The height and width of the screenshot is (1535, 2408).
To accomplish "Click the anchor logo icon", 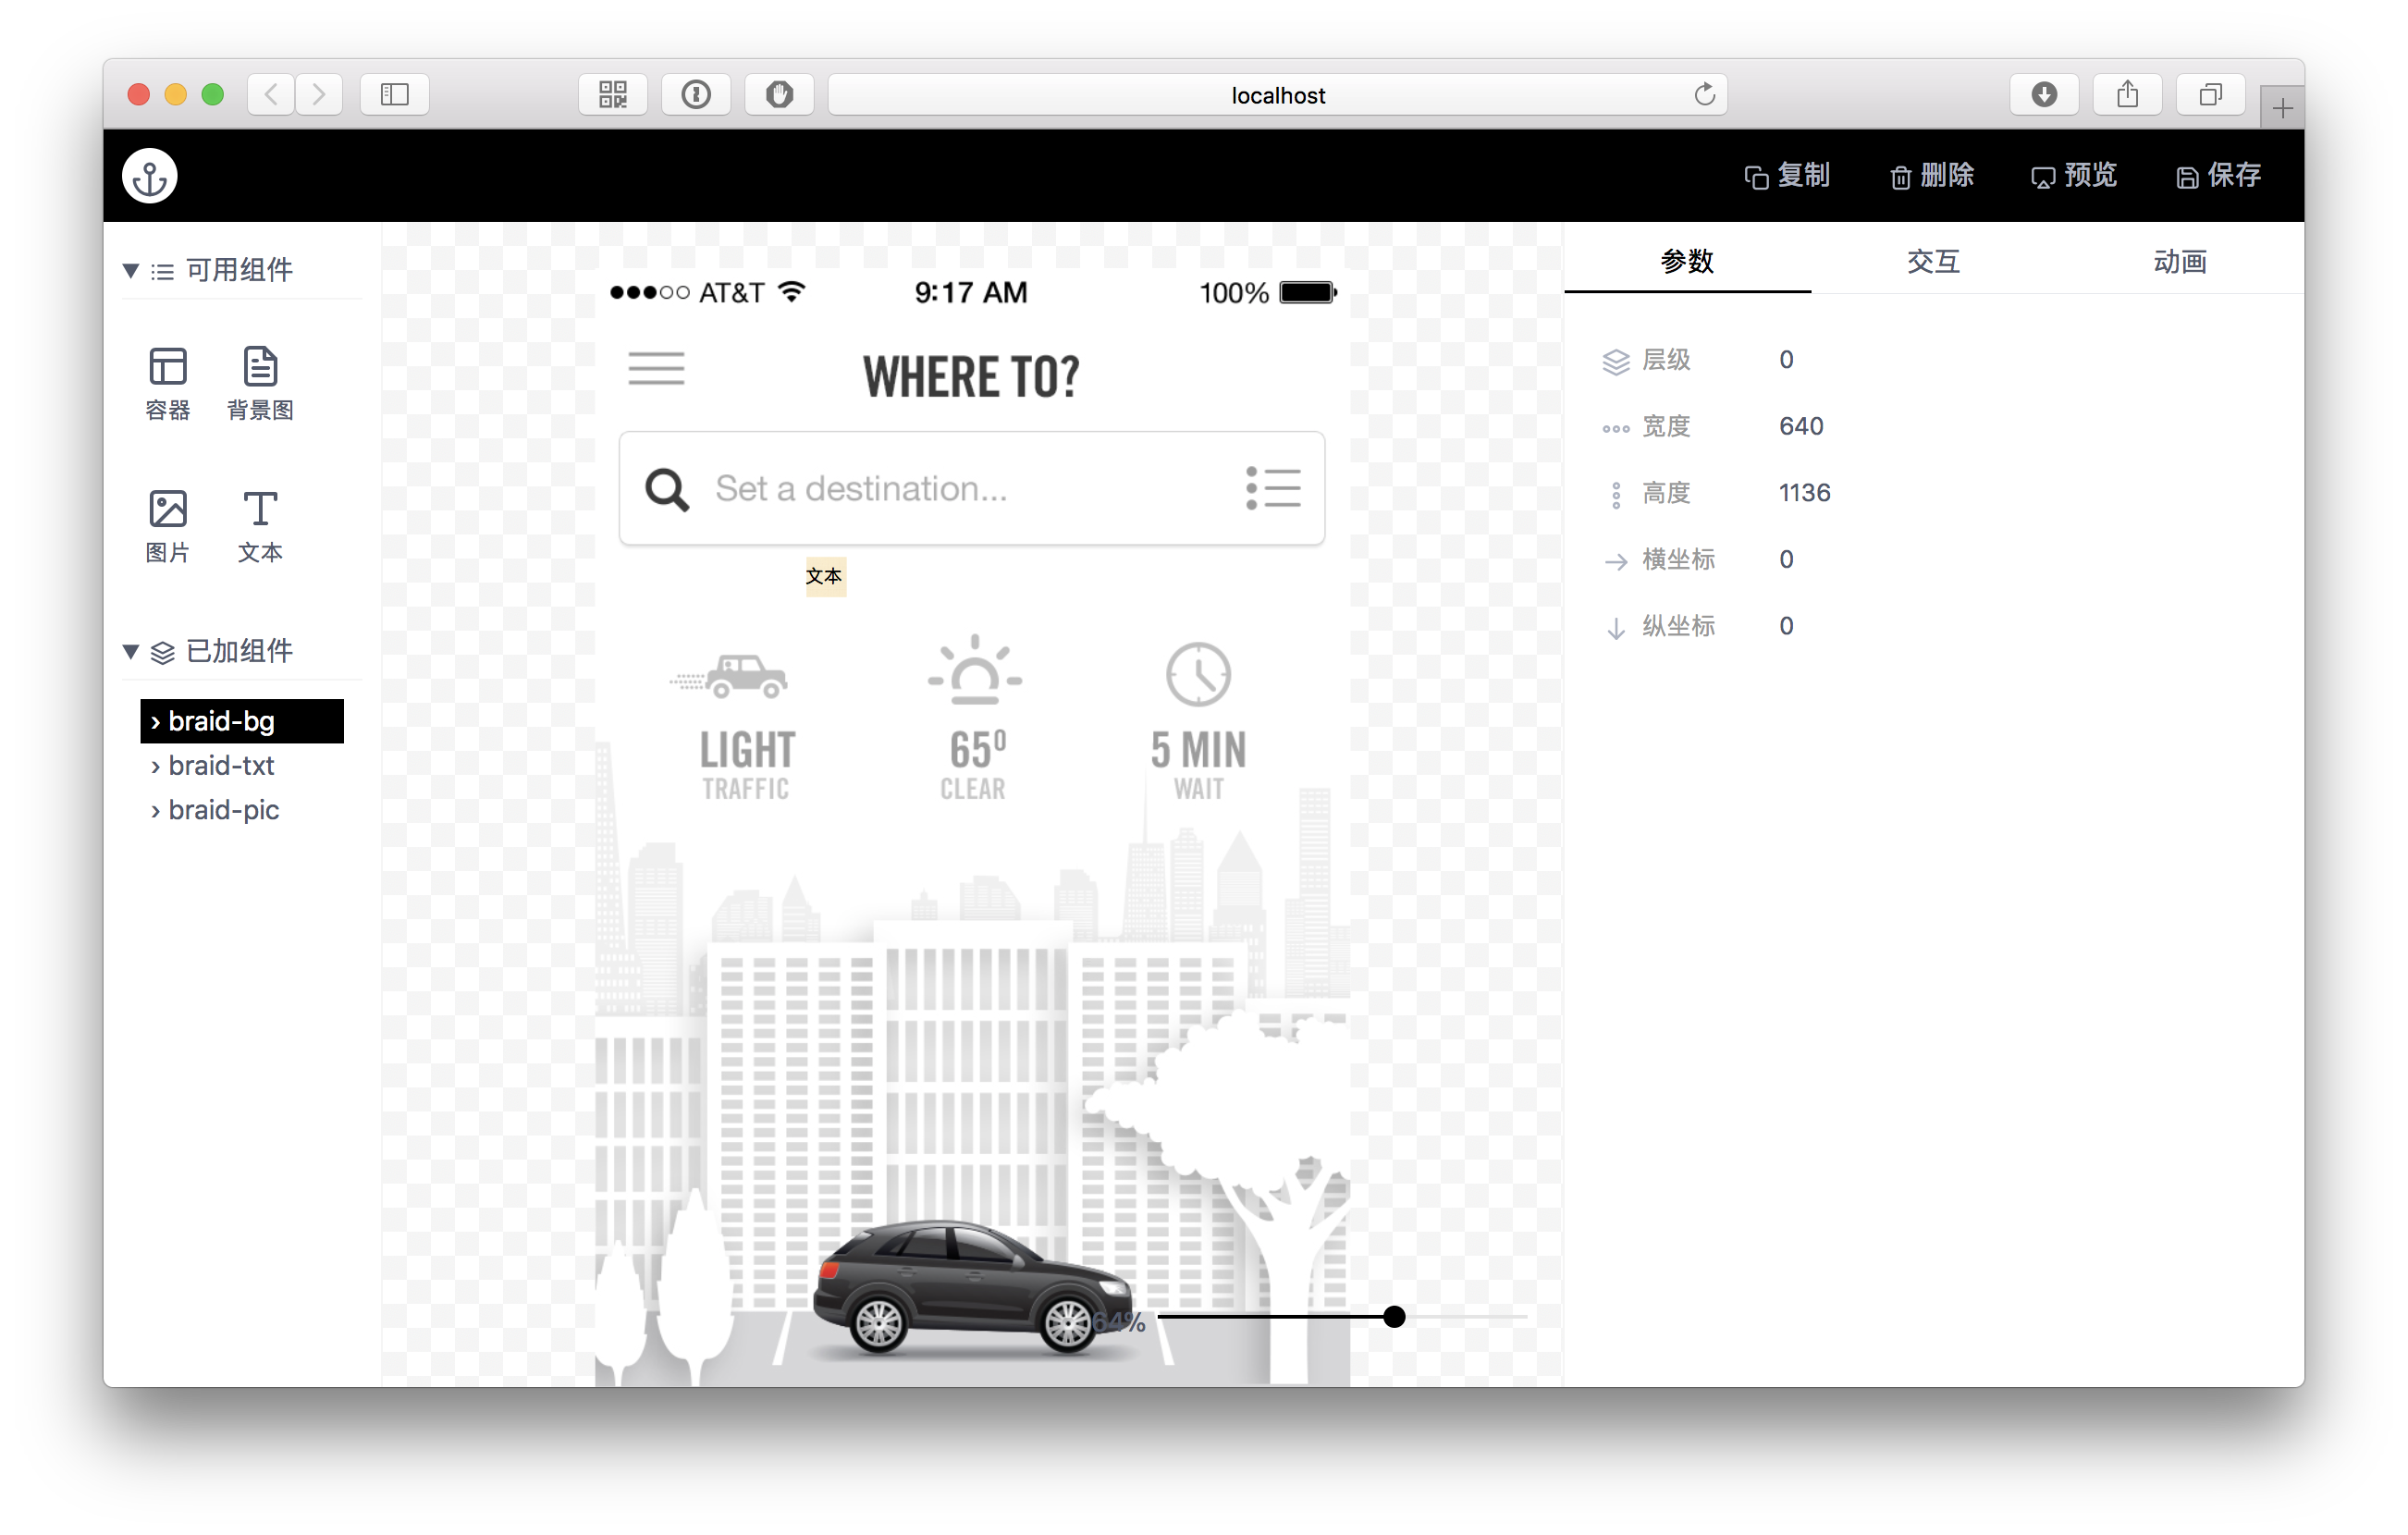I will tap(149, 176).
